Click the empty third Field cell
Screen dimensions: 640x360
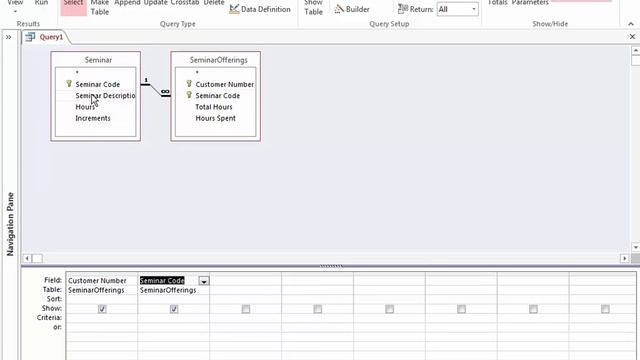tap(245, 281)
